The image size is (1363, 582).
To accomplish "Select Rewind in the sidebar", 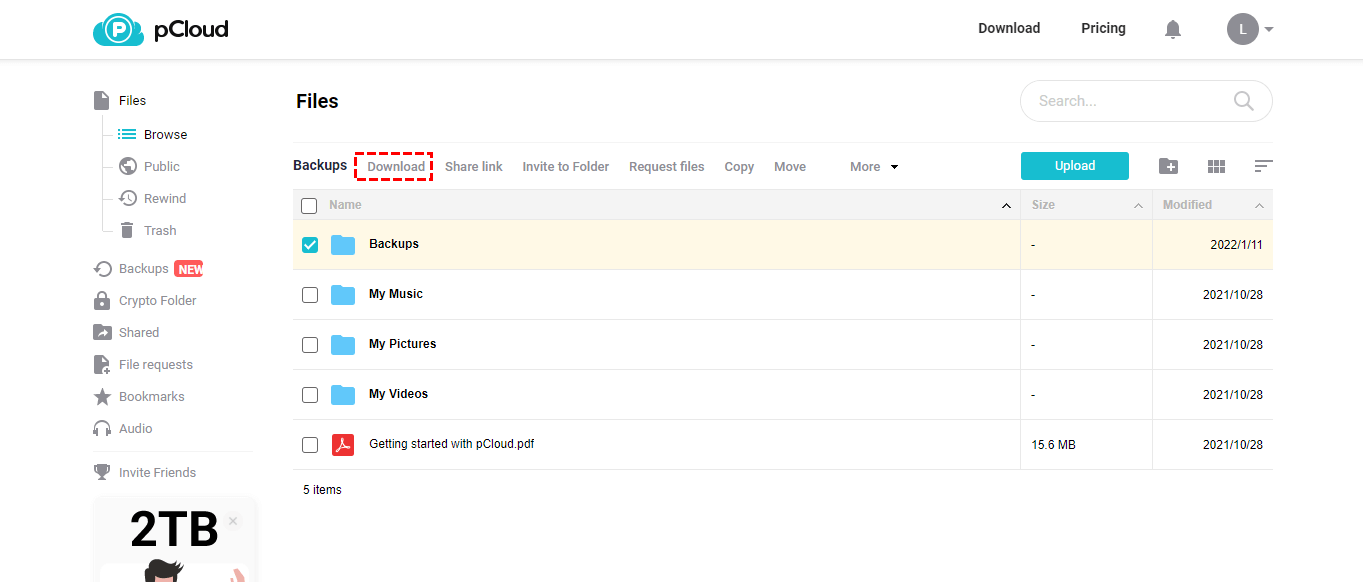I will click(x=165, y=198).
